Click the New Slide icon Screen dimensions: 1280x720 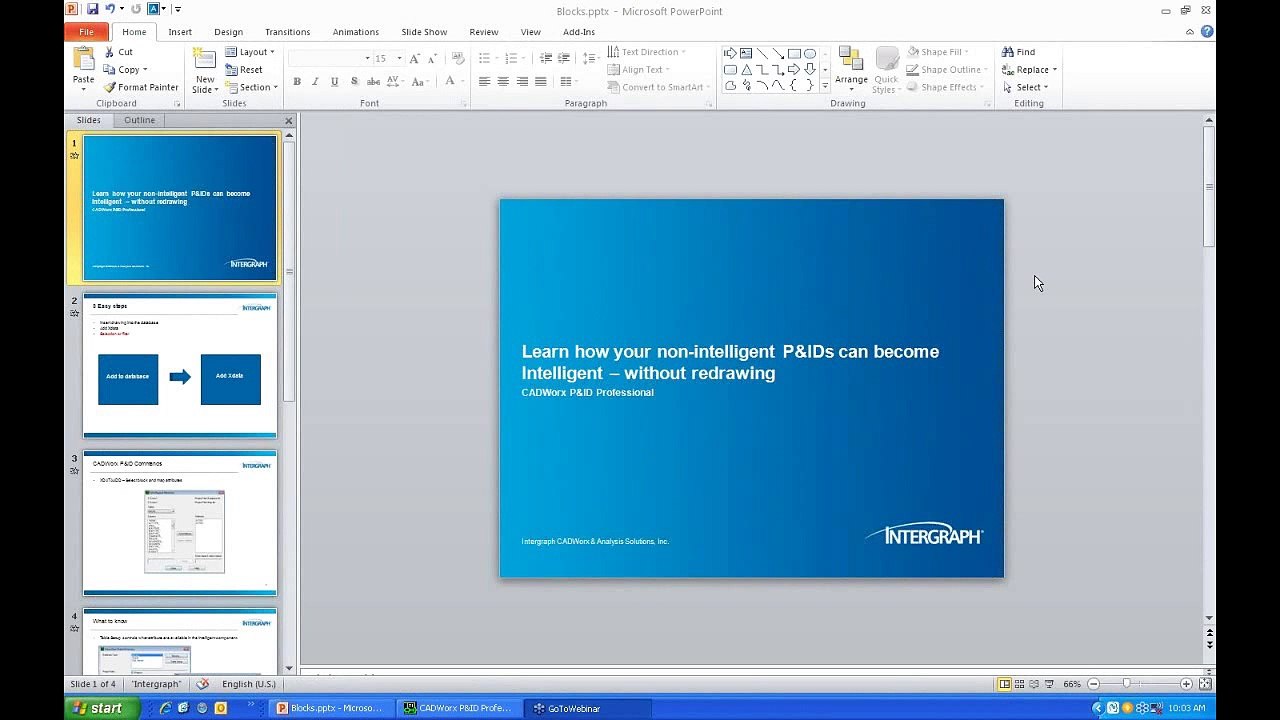click(x=204, y=58)
